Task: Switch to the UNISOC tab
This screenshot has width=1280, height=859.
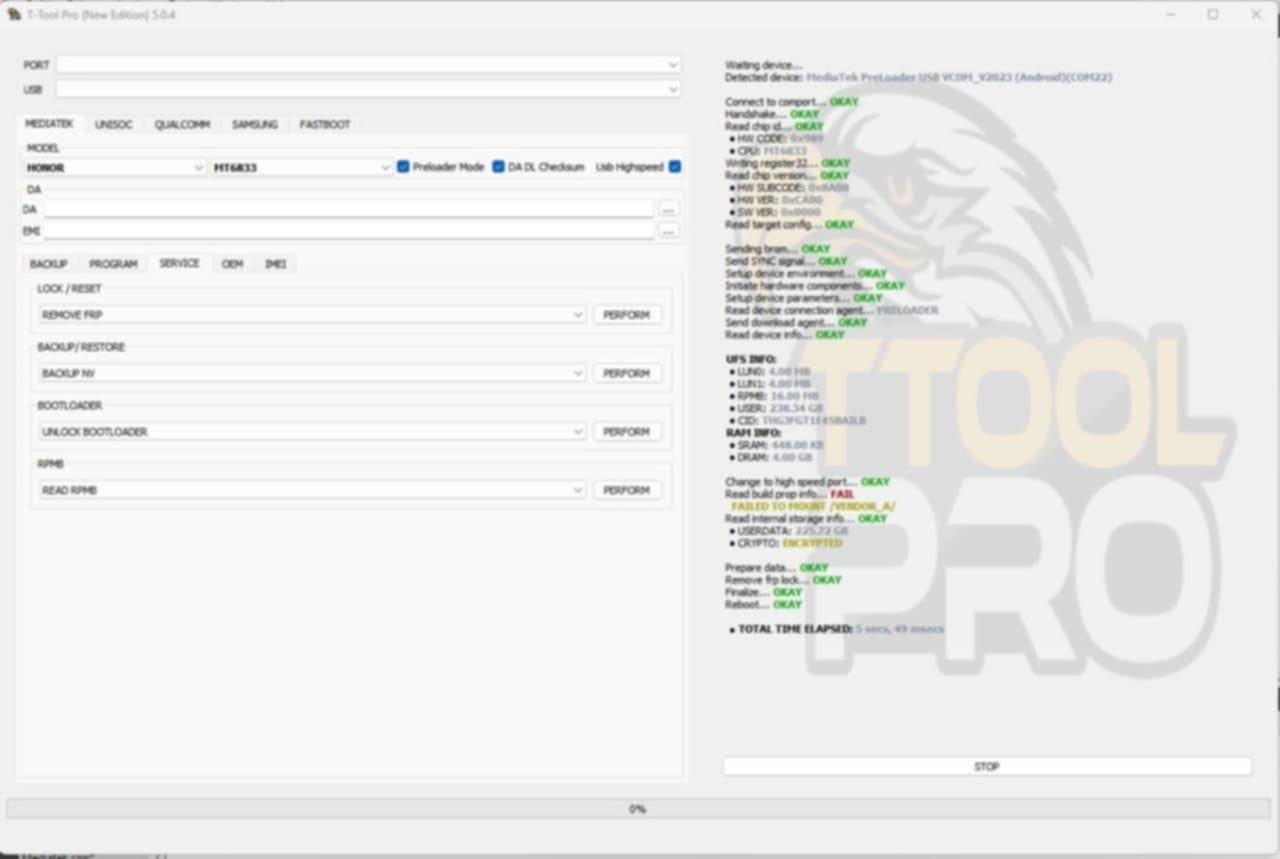Action: tap(114, 125)
